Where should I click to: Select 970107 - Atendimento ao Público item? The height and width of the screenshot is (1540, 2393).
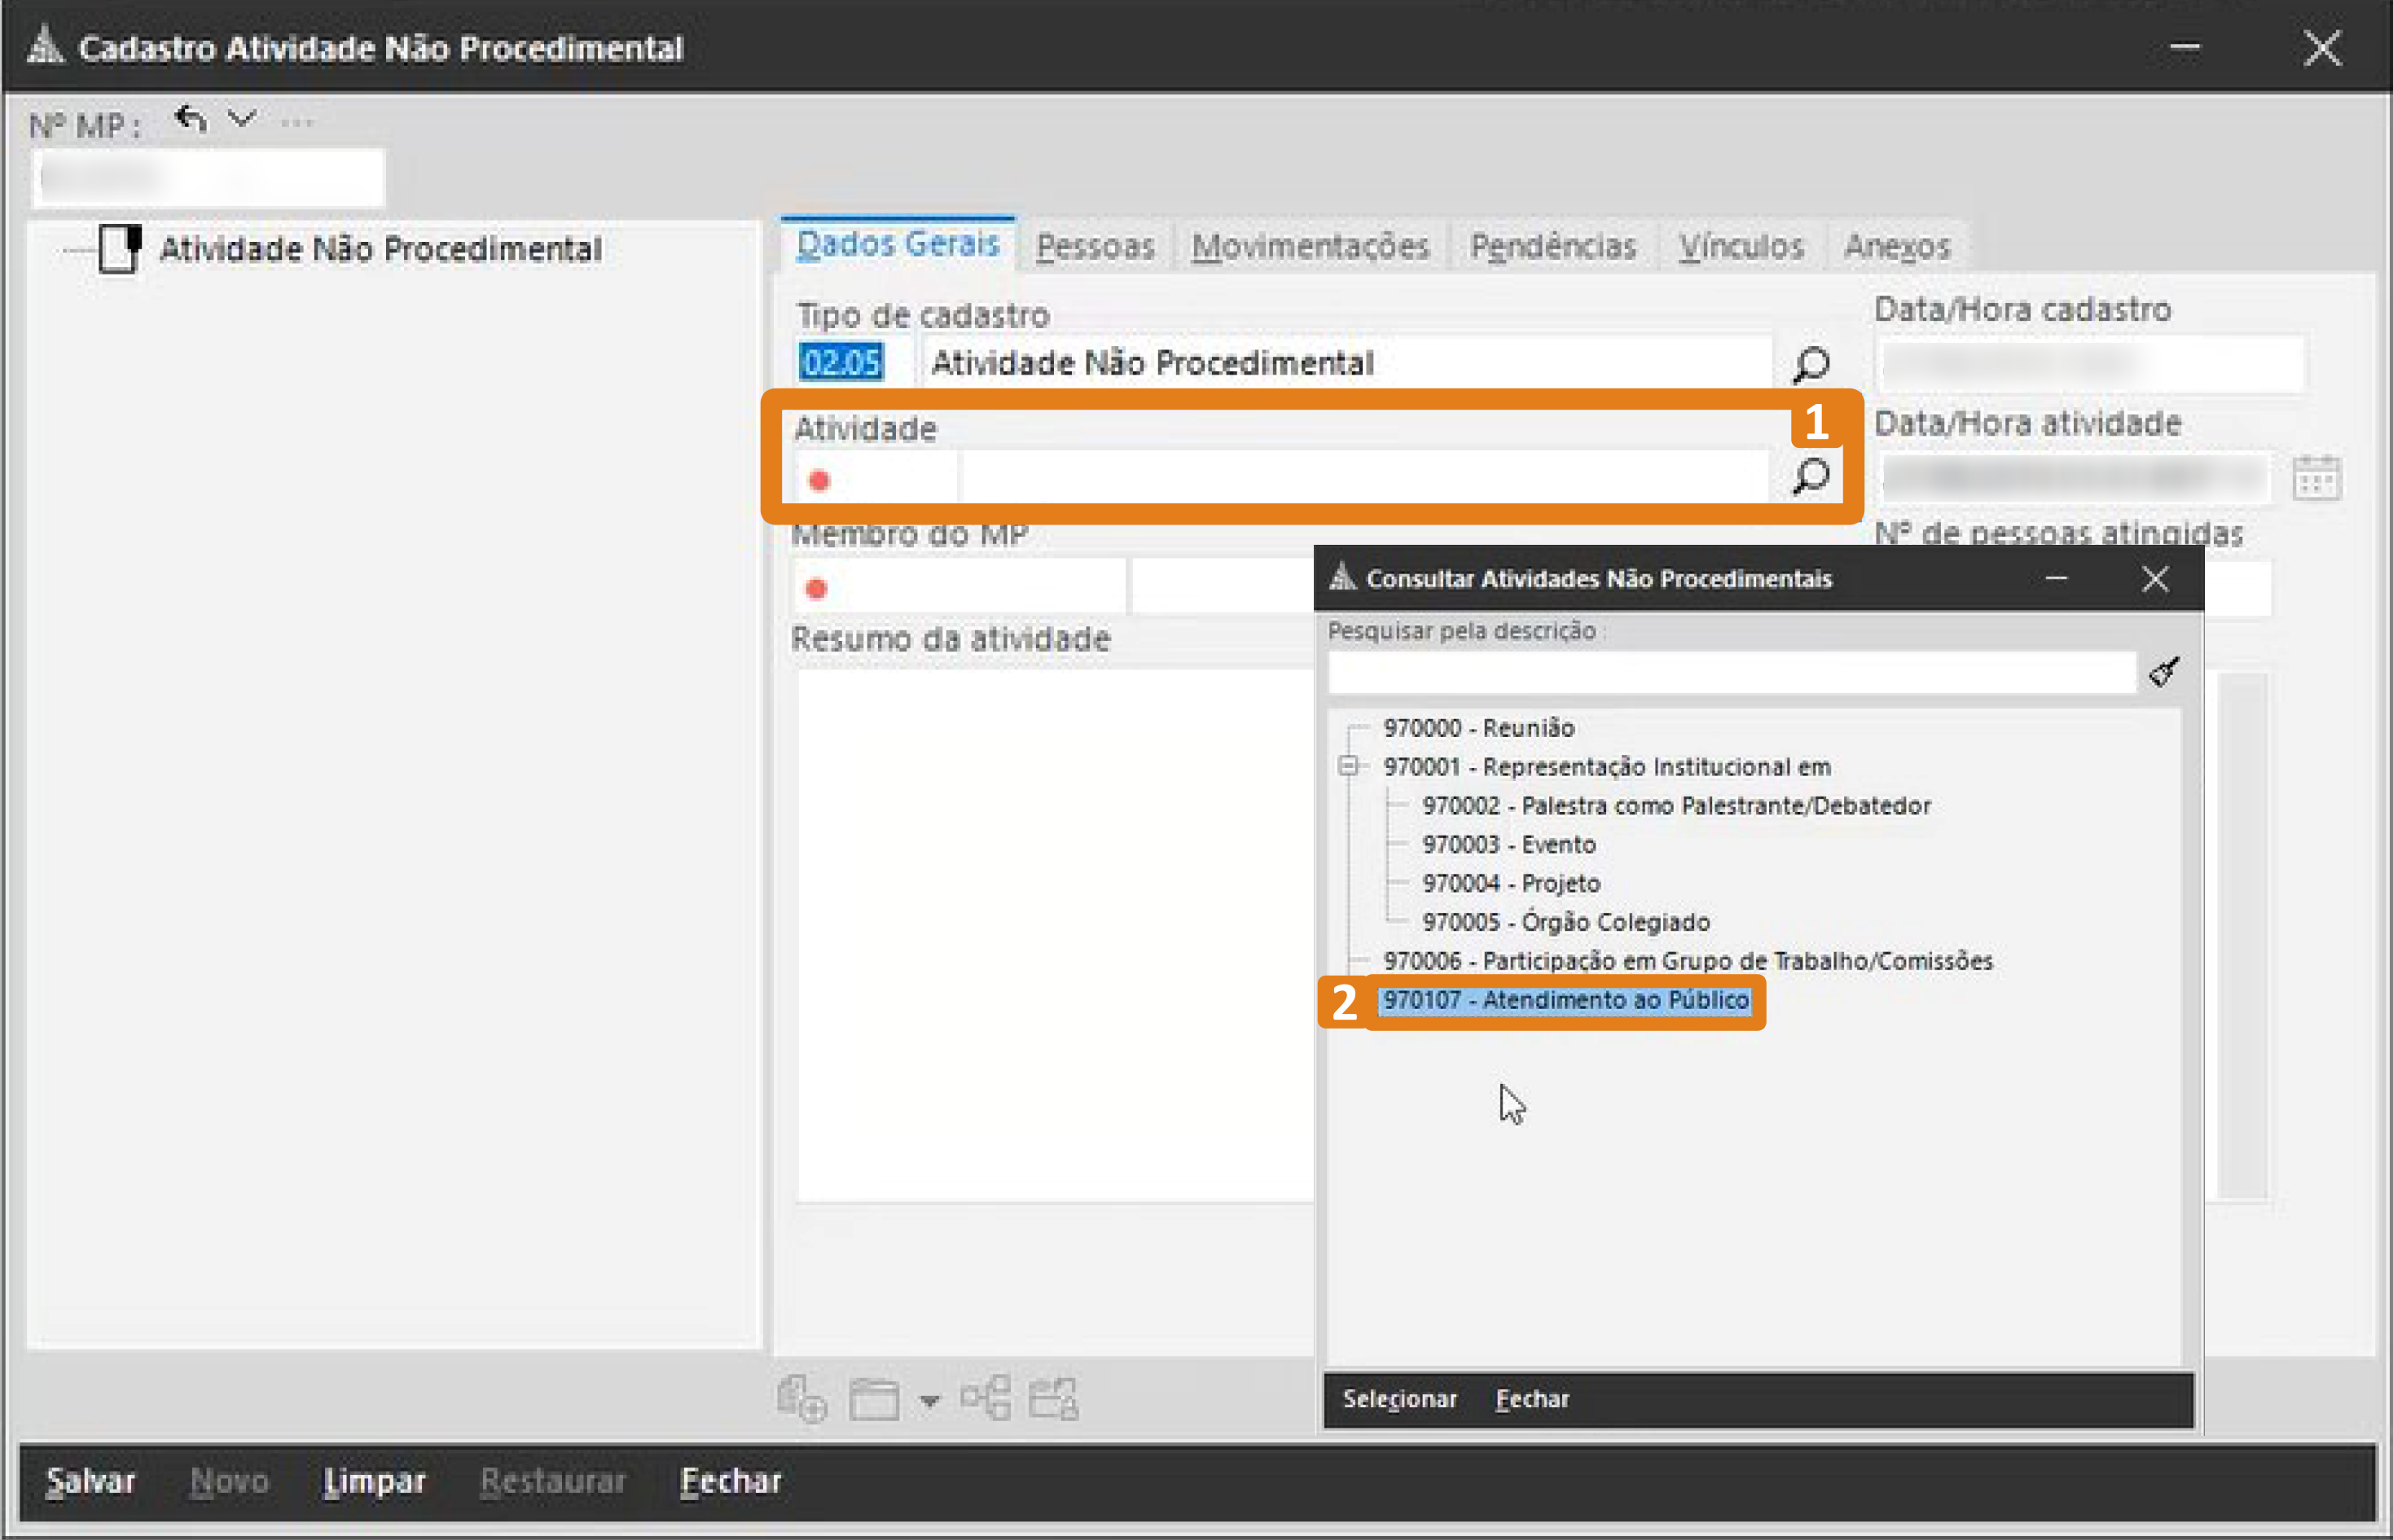coord(1565,1000)
